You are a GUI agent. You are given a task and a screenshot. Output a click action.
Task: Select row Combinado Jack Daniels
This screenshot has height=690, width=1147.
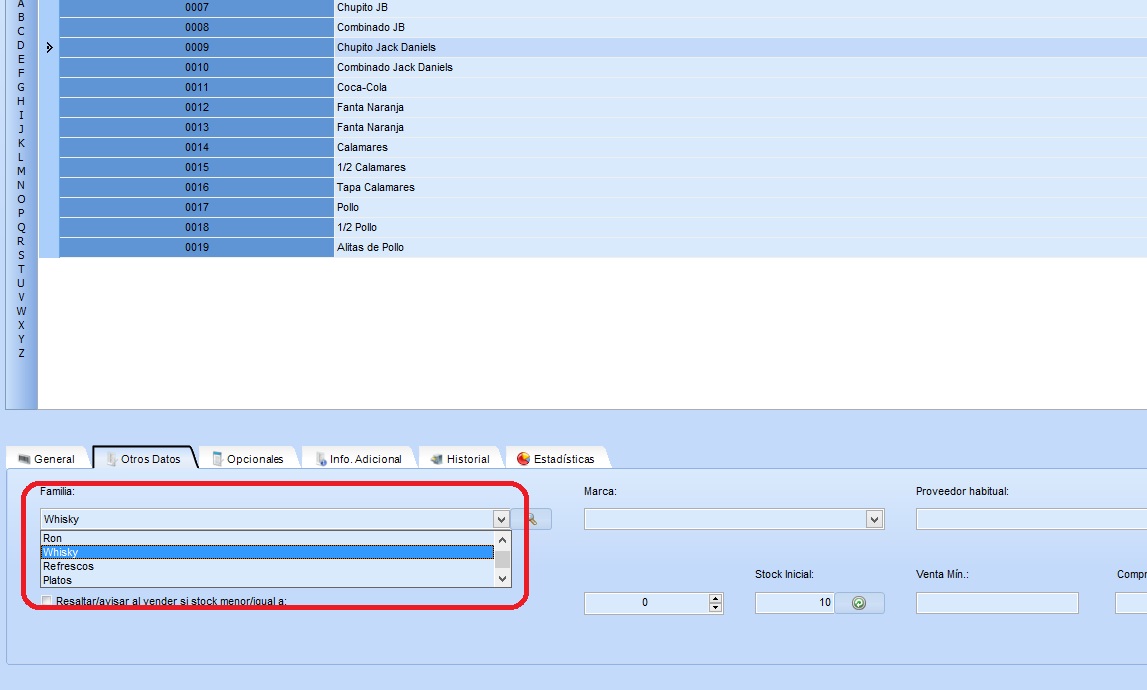coord(603,67)
